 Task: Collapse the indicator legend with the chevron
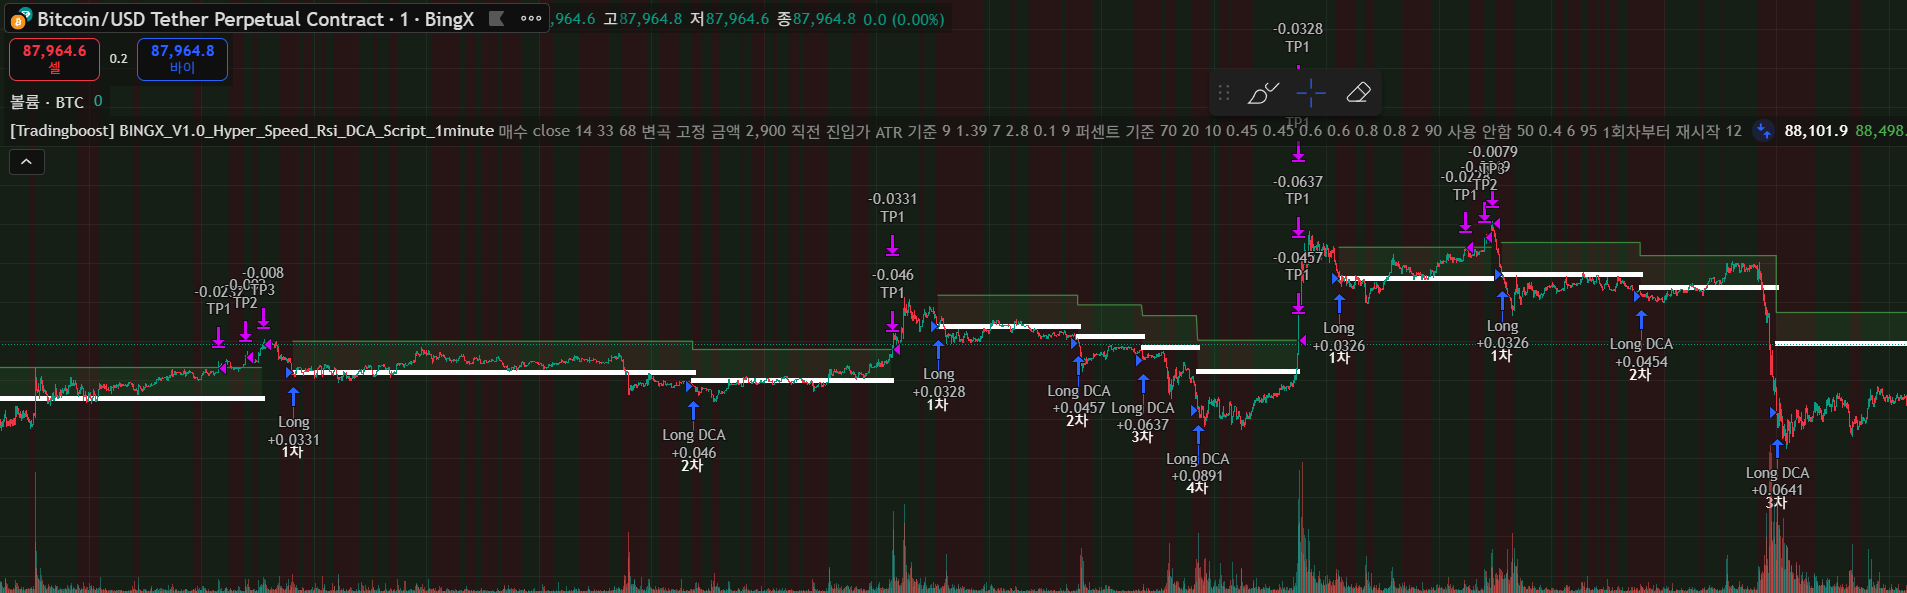tap(27, 161)
